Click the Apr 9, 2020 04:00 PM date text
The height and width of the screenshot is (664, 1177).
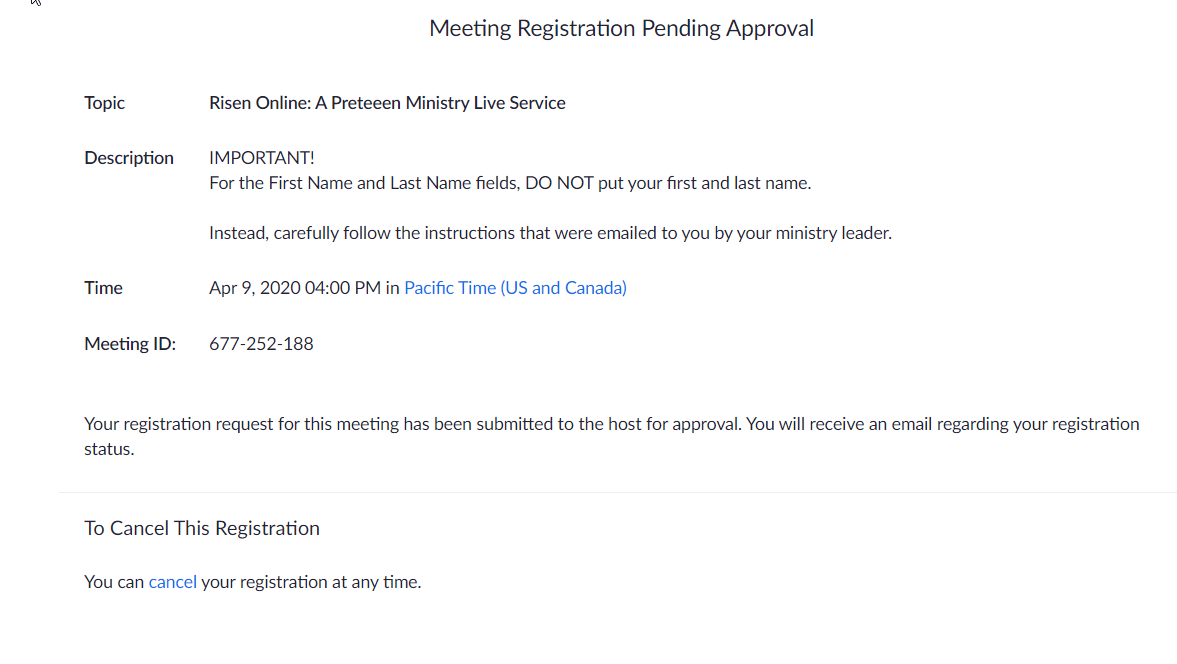tap(295, 288)
